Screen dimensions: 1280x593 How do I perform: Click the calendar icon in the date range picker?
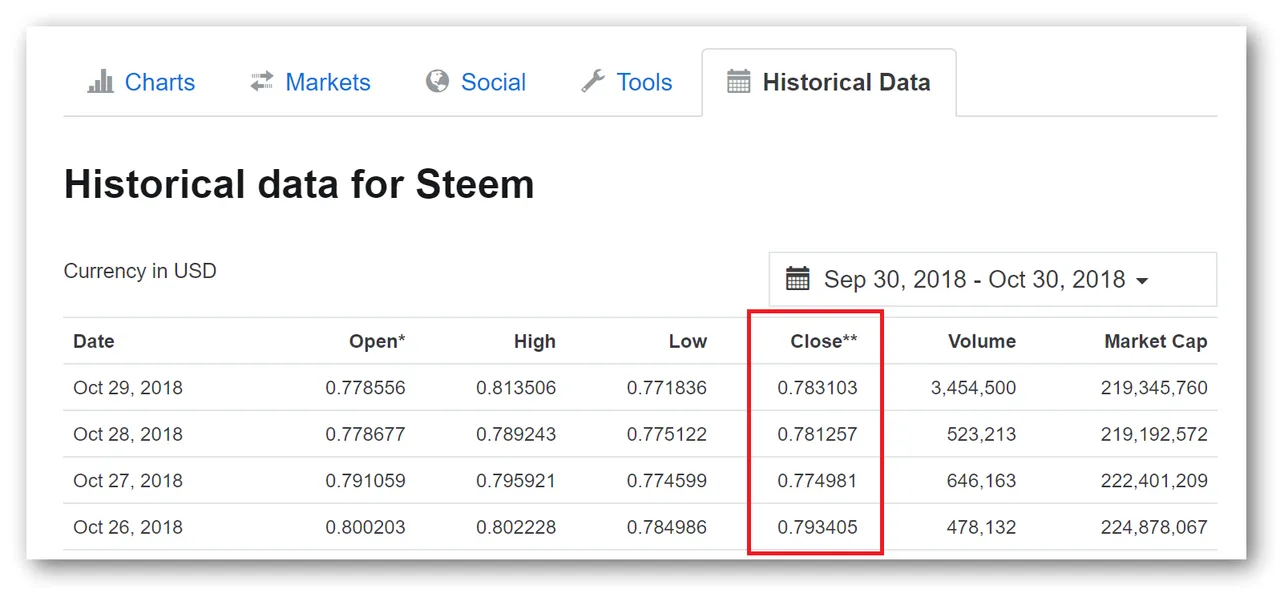coord(797,279)
